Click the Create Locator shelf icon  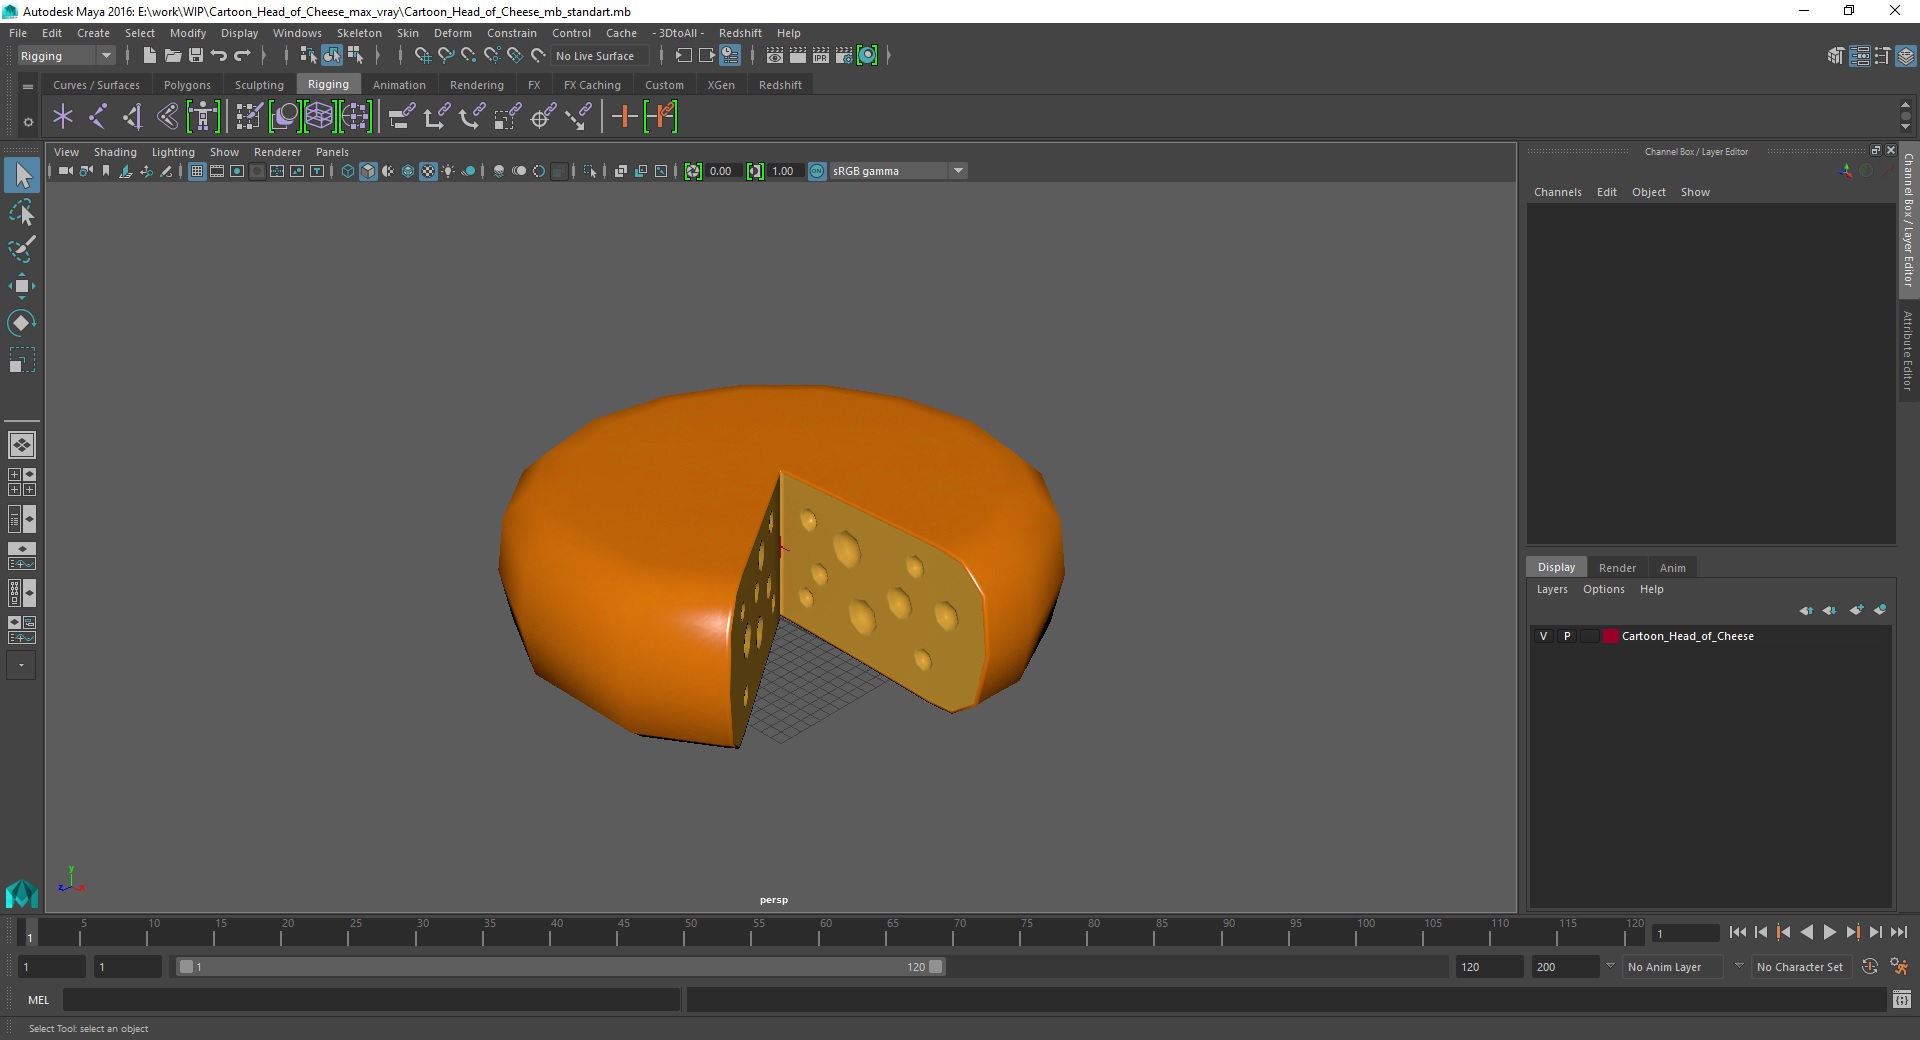click(x=63, y=117)
